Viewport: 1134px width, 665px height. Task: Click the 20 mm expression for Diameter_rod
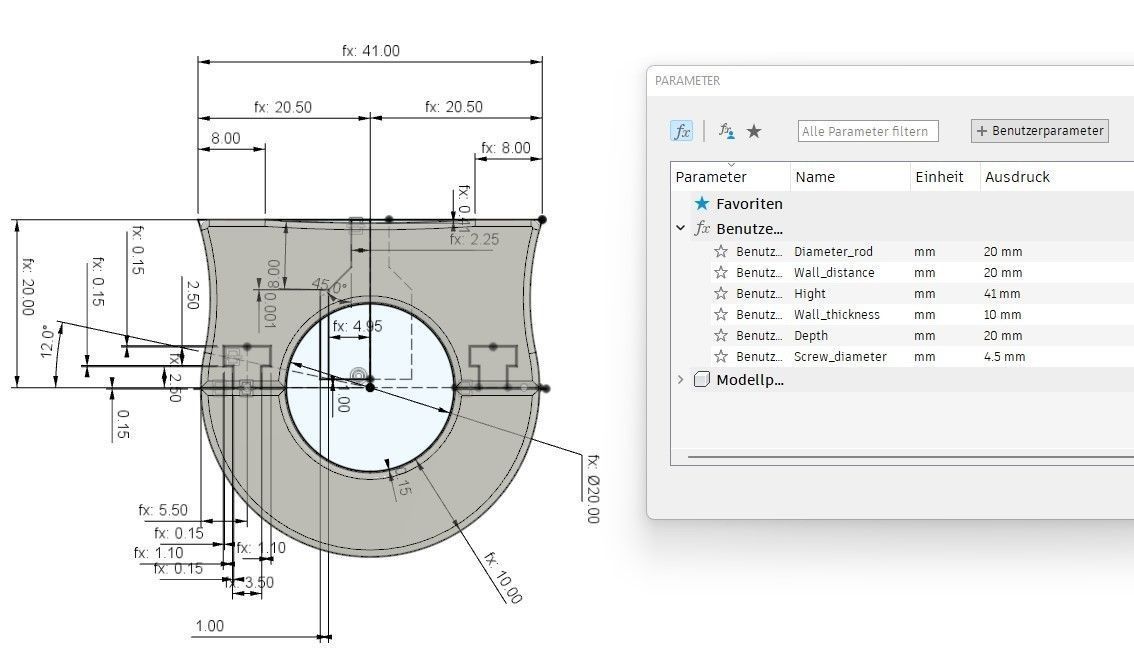1002,252
